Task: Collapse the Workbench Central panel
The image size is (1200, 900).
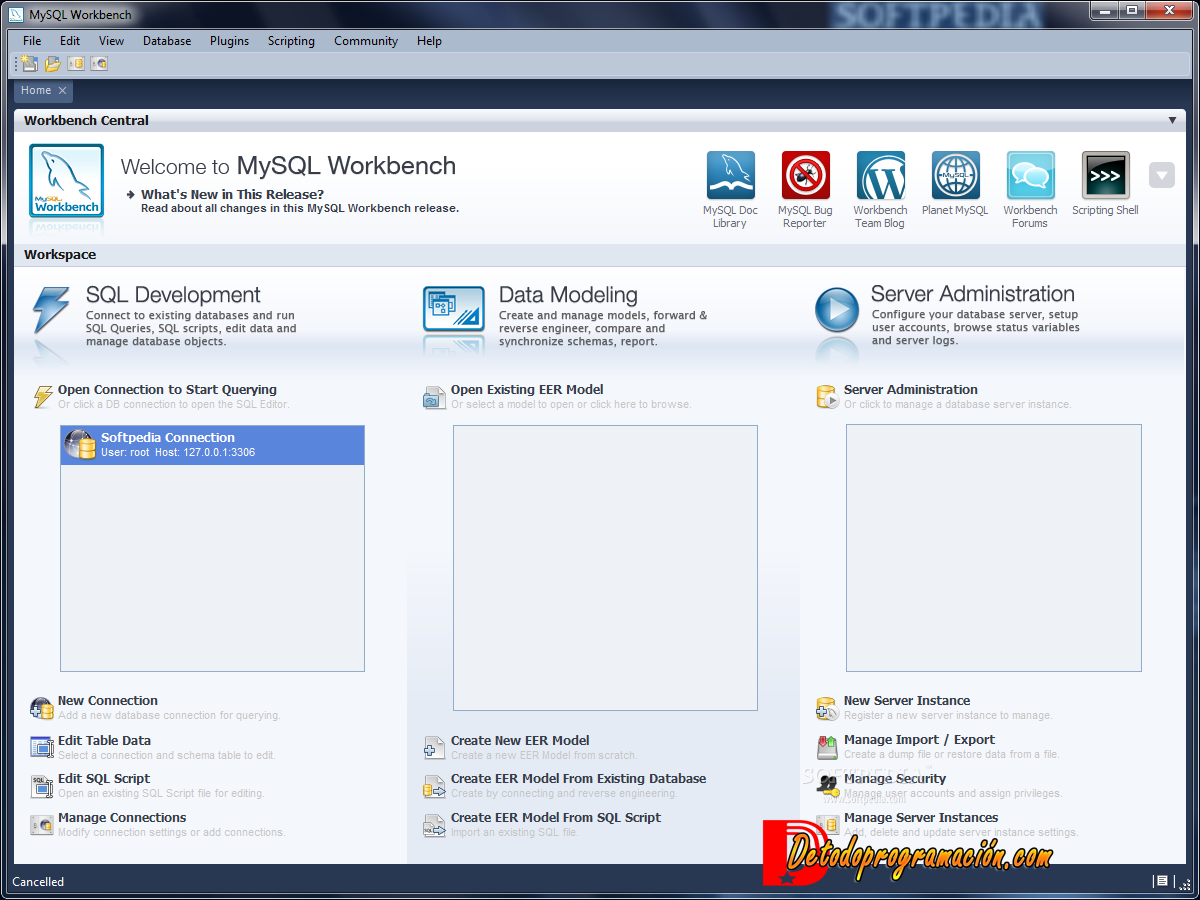Action: click(1172, 120)
